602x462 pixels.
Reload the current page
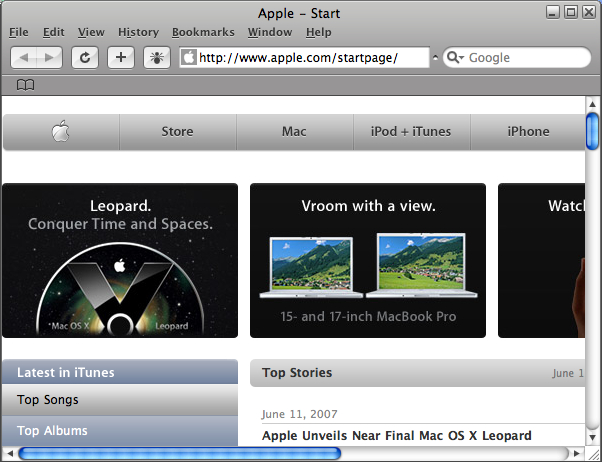tap(85, 58)
